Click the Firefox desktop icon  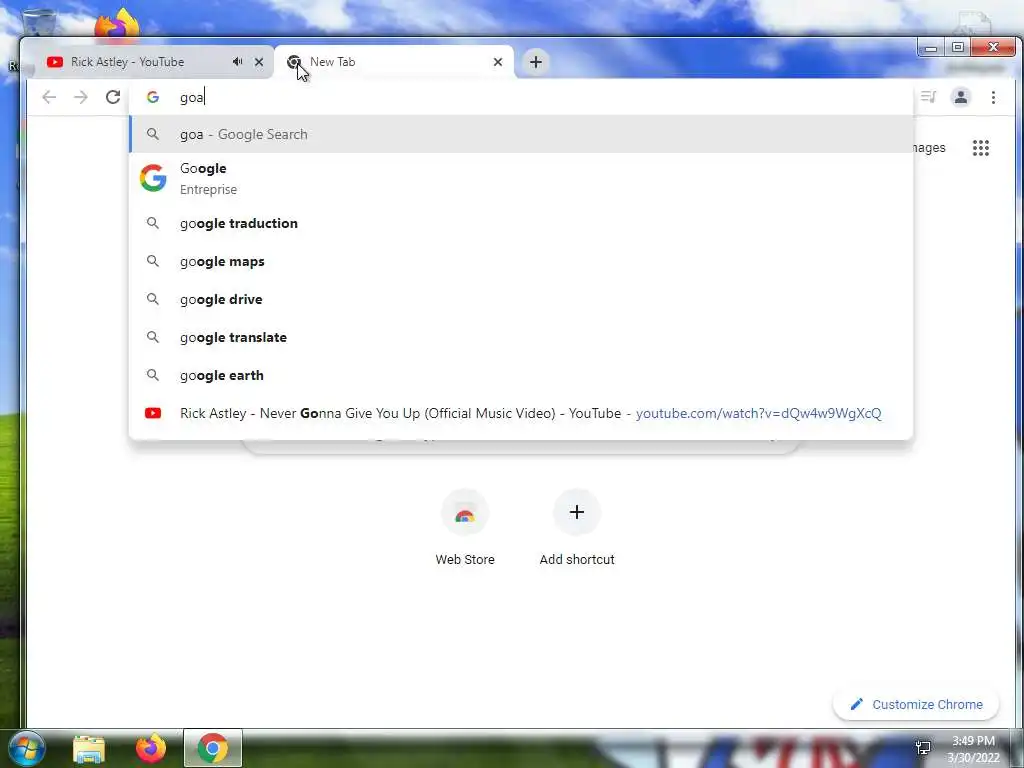click(x=117, y=23)
